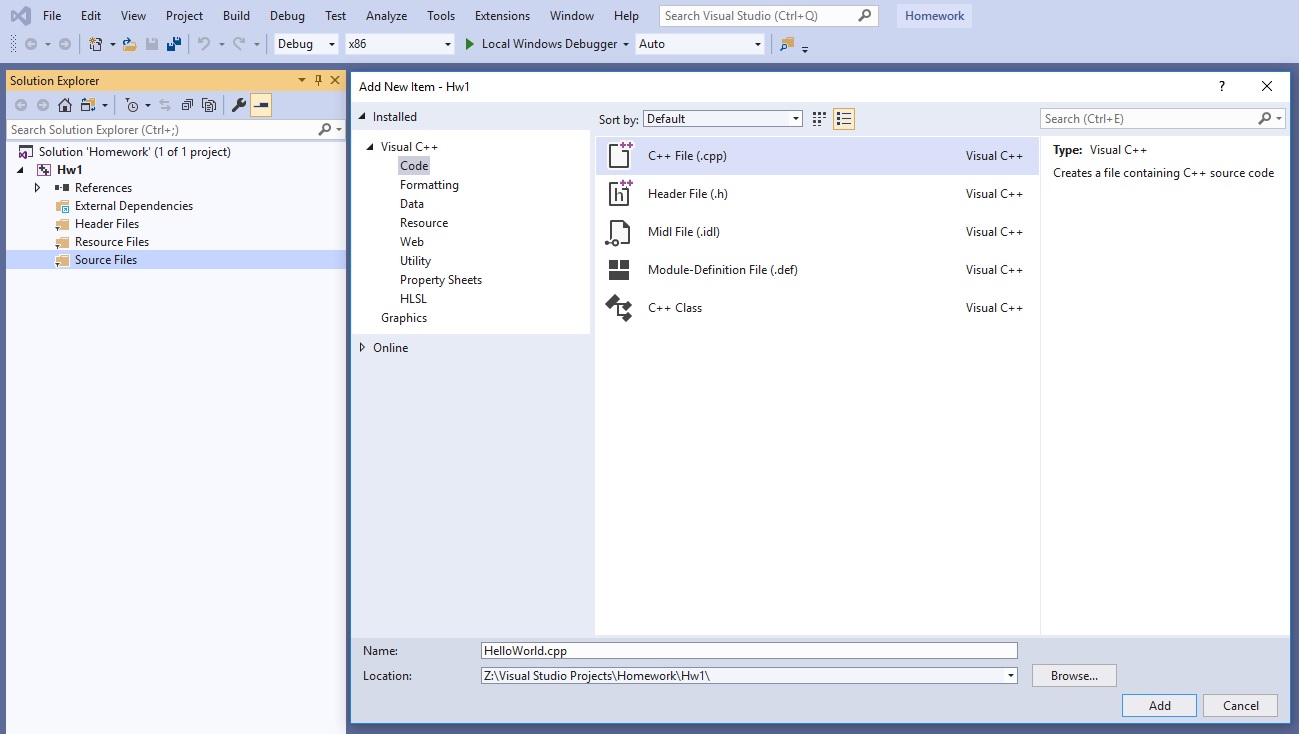Viewport: 1299px width, 734px height.
Task: Click search magnifier in Visual Studio search box
Action: (865, 16)
